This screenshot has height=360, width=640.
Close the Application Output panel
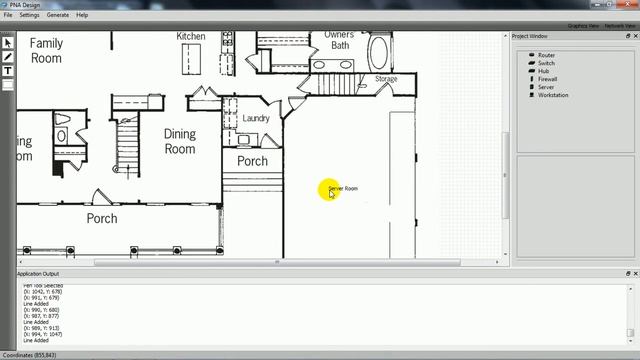tap(636, 273)
